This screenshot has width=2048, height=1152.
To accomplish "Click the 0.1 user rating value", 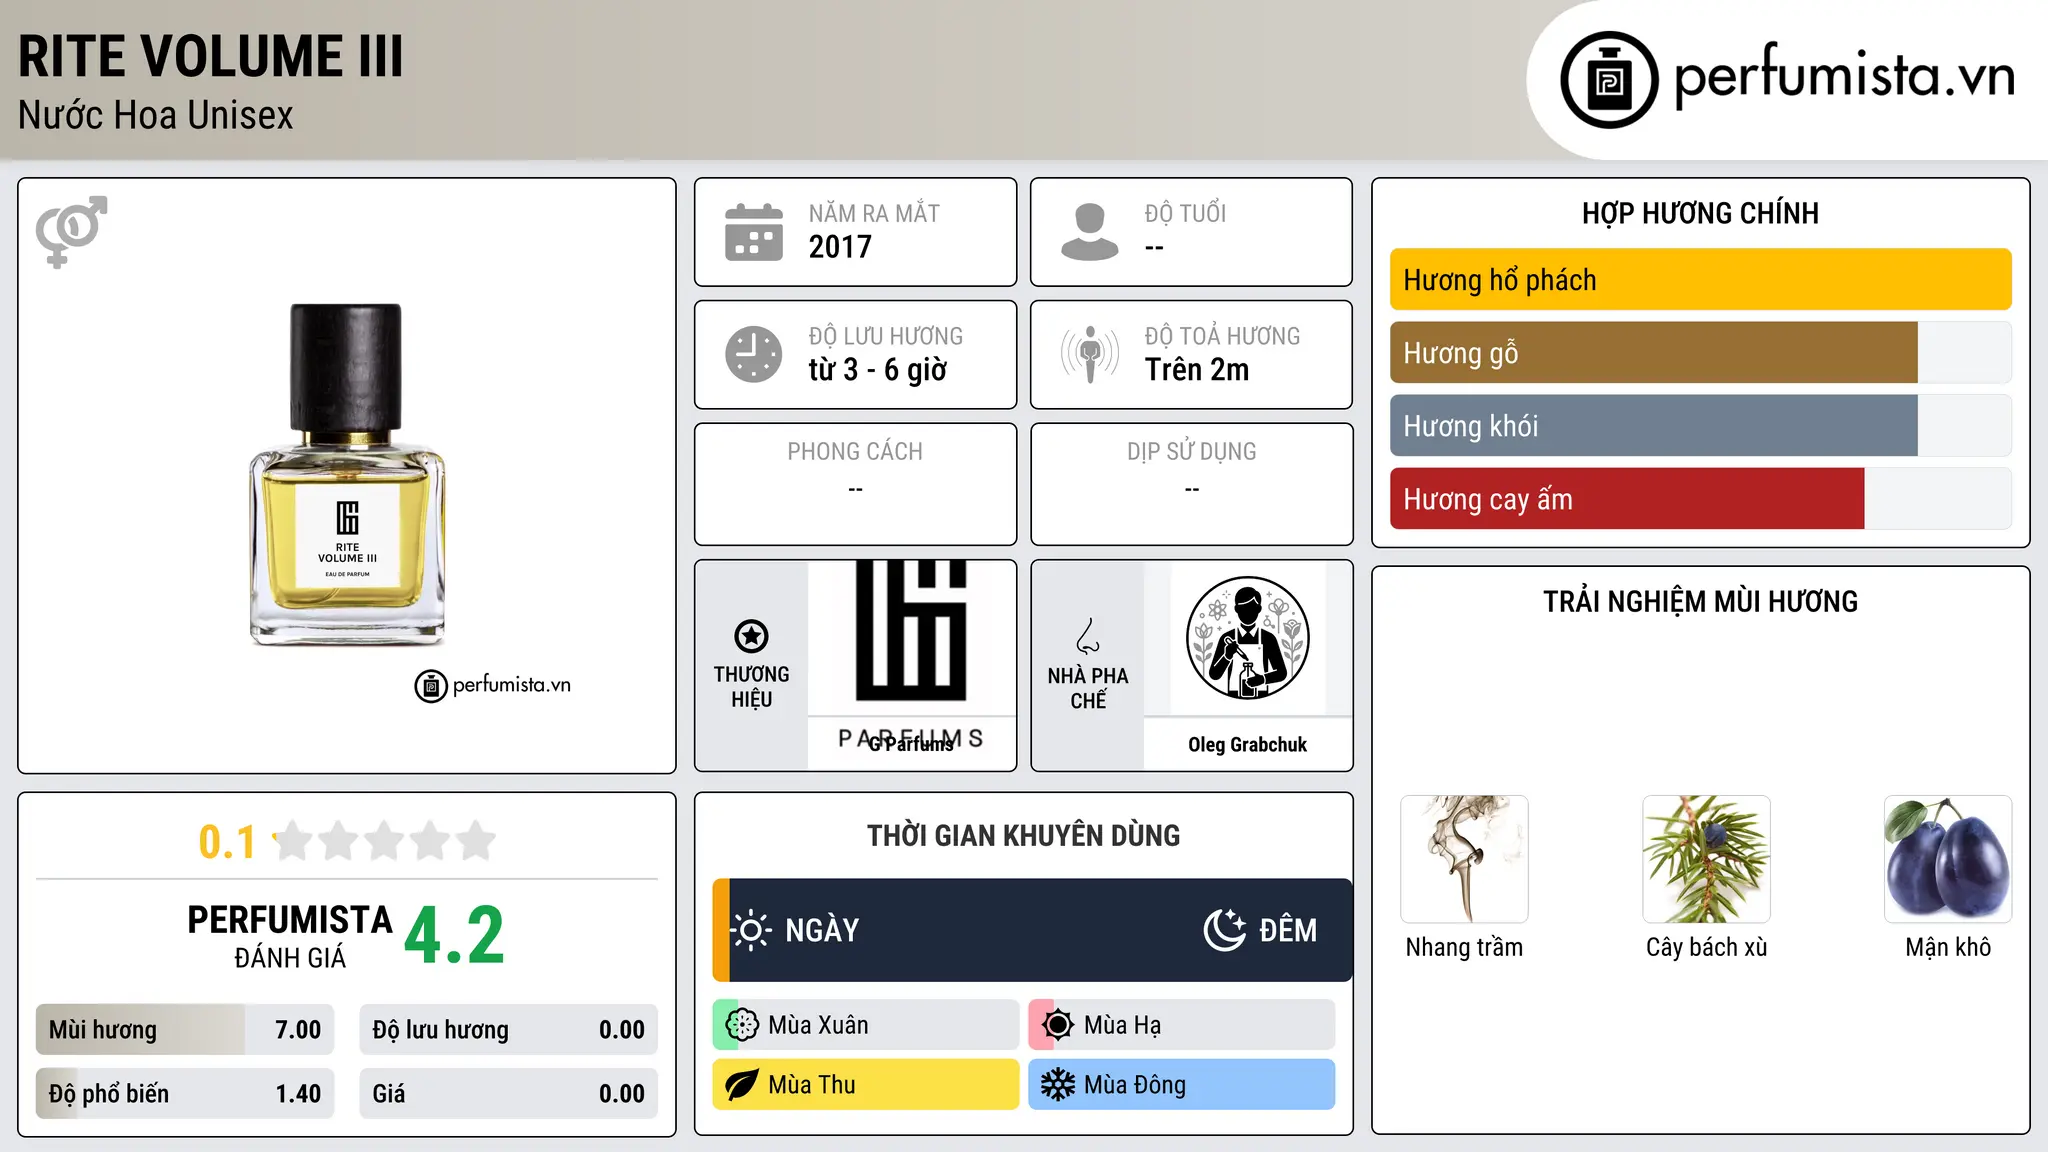I will pyautogui.click(x=227, y=842).
